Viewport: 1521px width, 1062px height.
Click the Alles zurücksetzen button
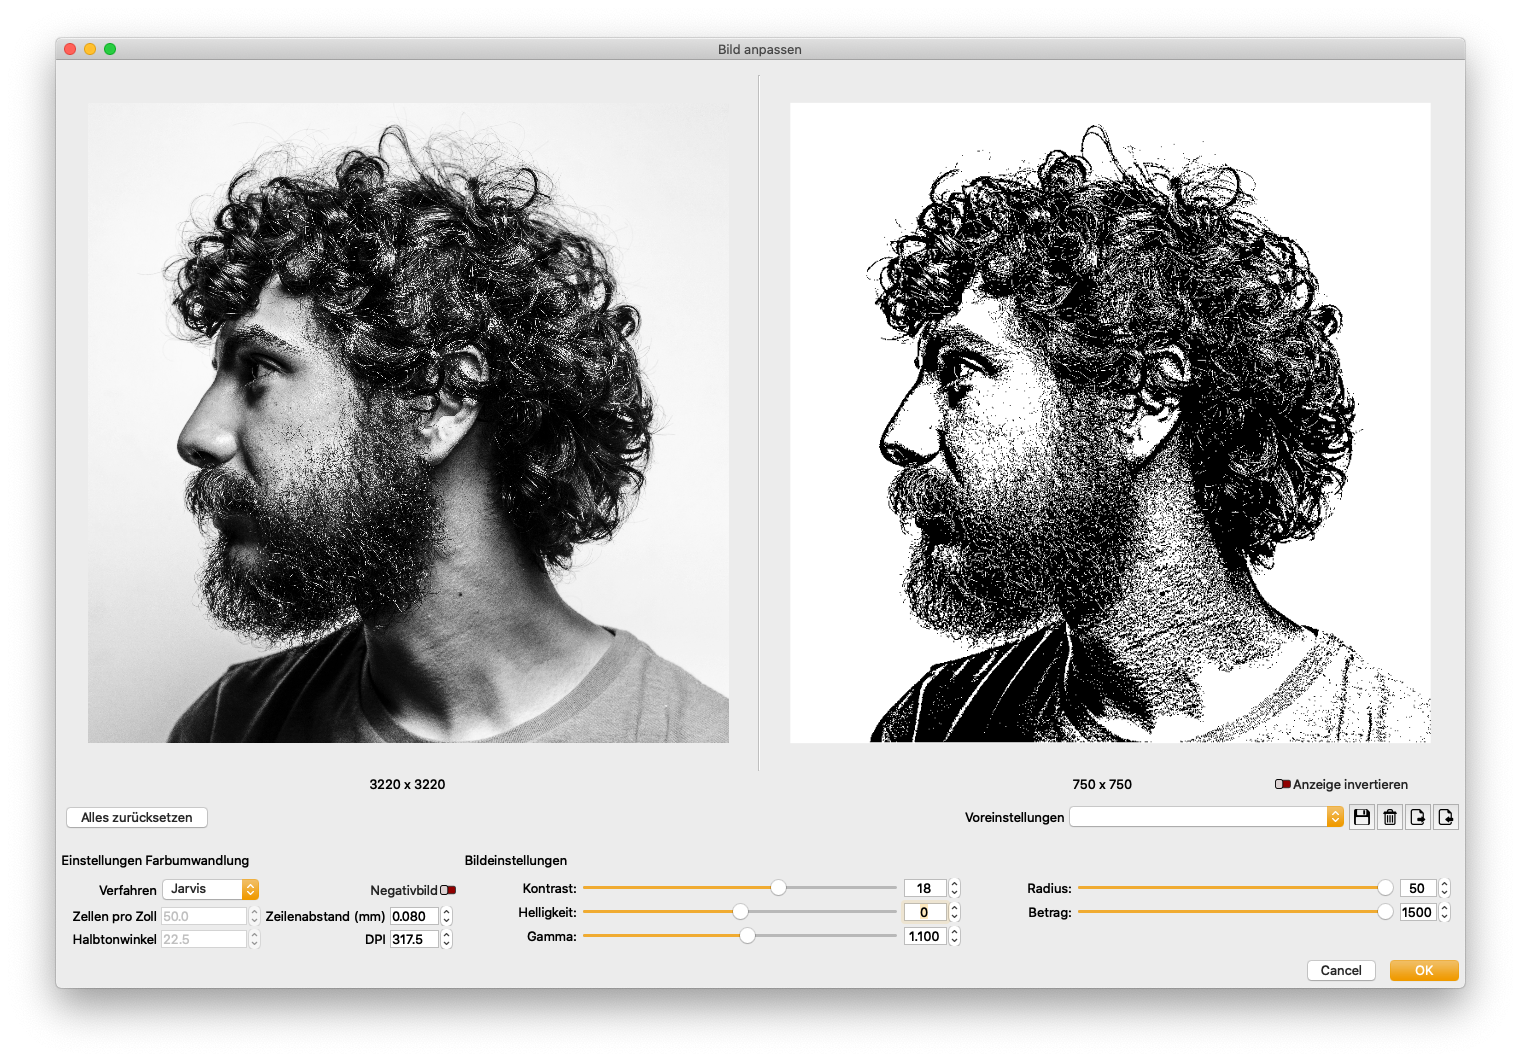click(x=137, y=817)
